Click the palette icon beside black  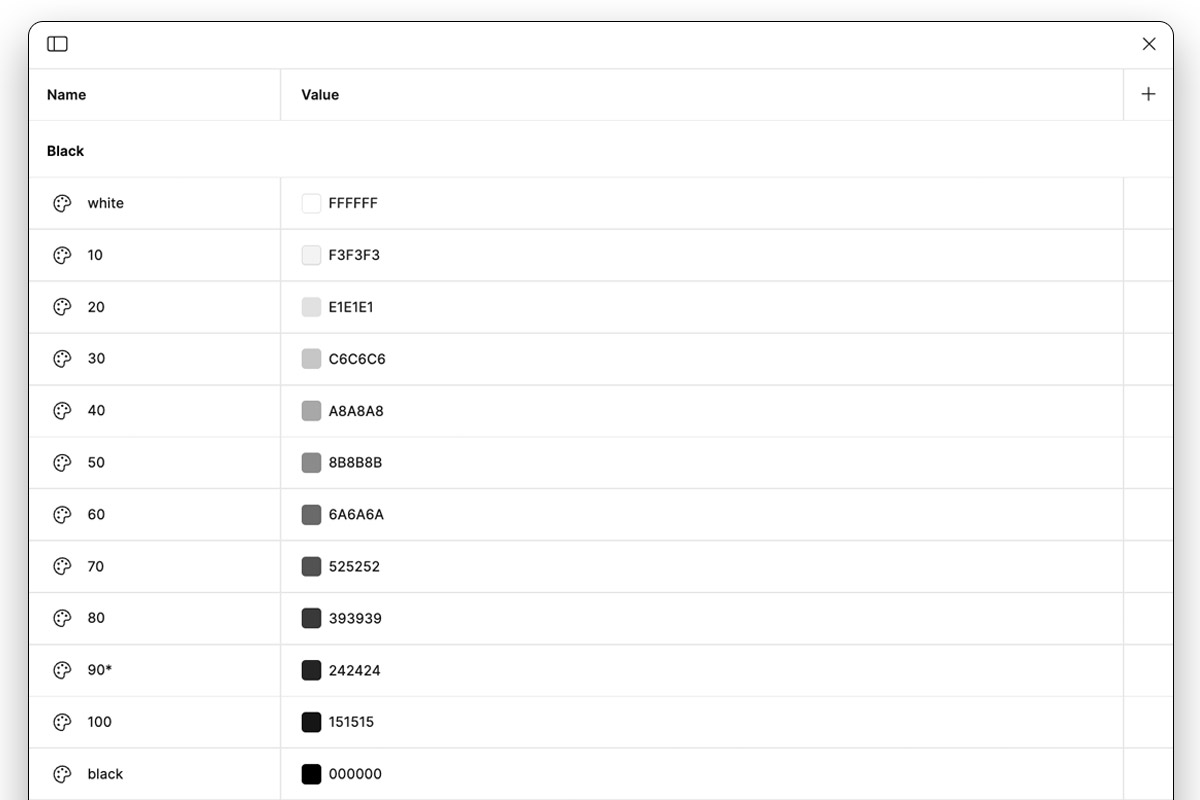(x=62, y=774)
